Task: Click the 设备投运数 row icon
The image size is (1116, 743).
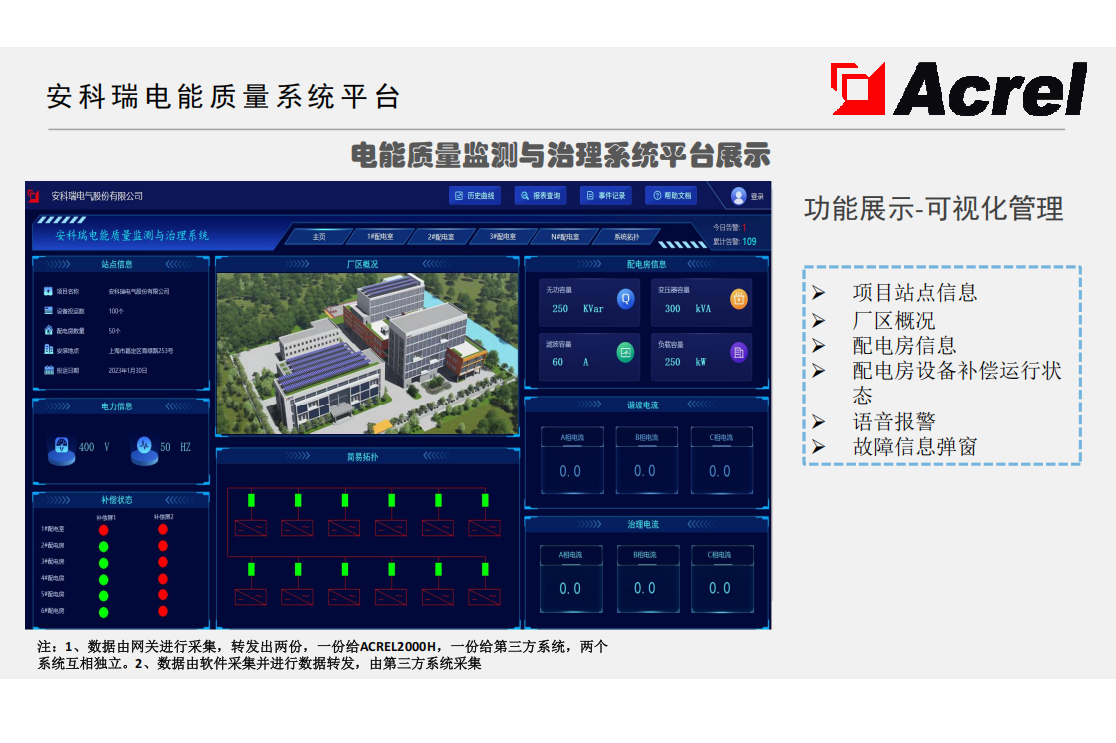Action: pos(48,311)
